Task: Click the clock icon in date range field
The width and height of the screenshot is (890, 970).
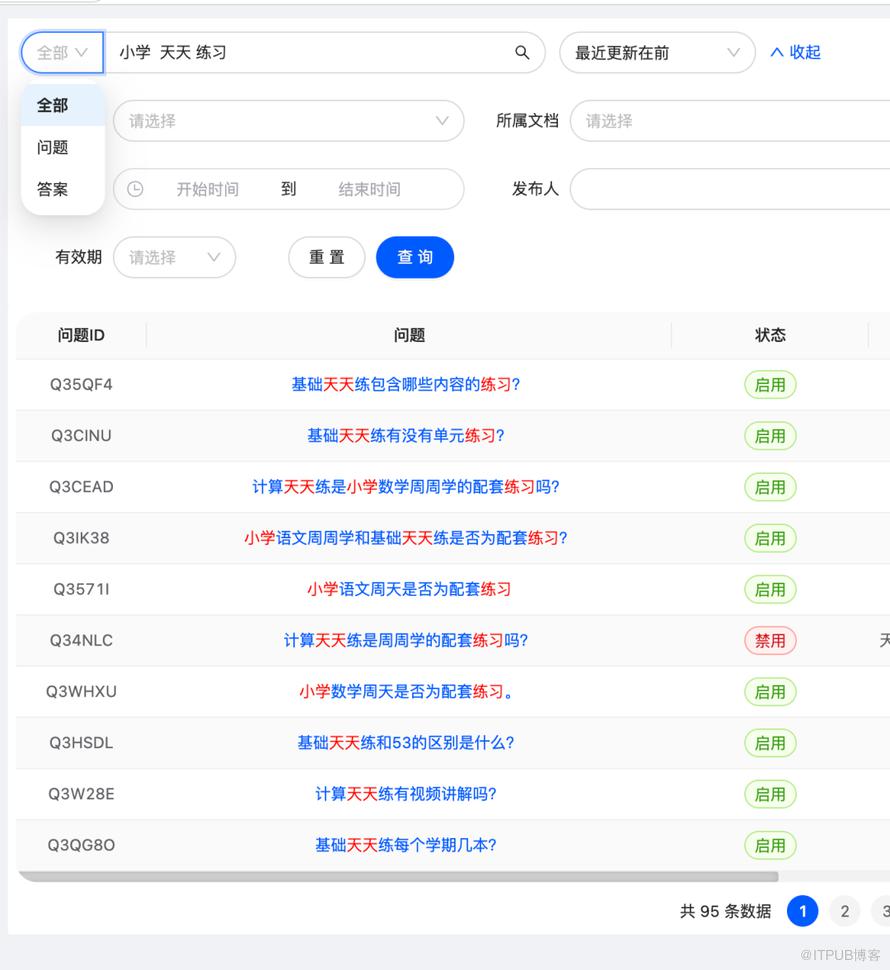Action: coord(135,189)
